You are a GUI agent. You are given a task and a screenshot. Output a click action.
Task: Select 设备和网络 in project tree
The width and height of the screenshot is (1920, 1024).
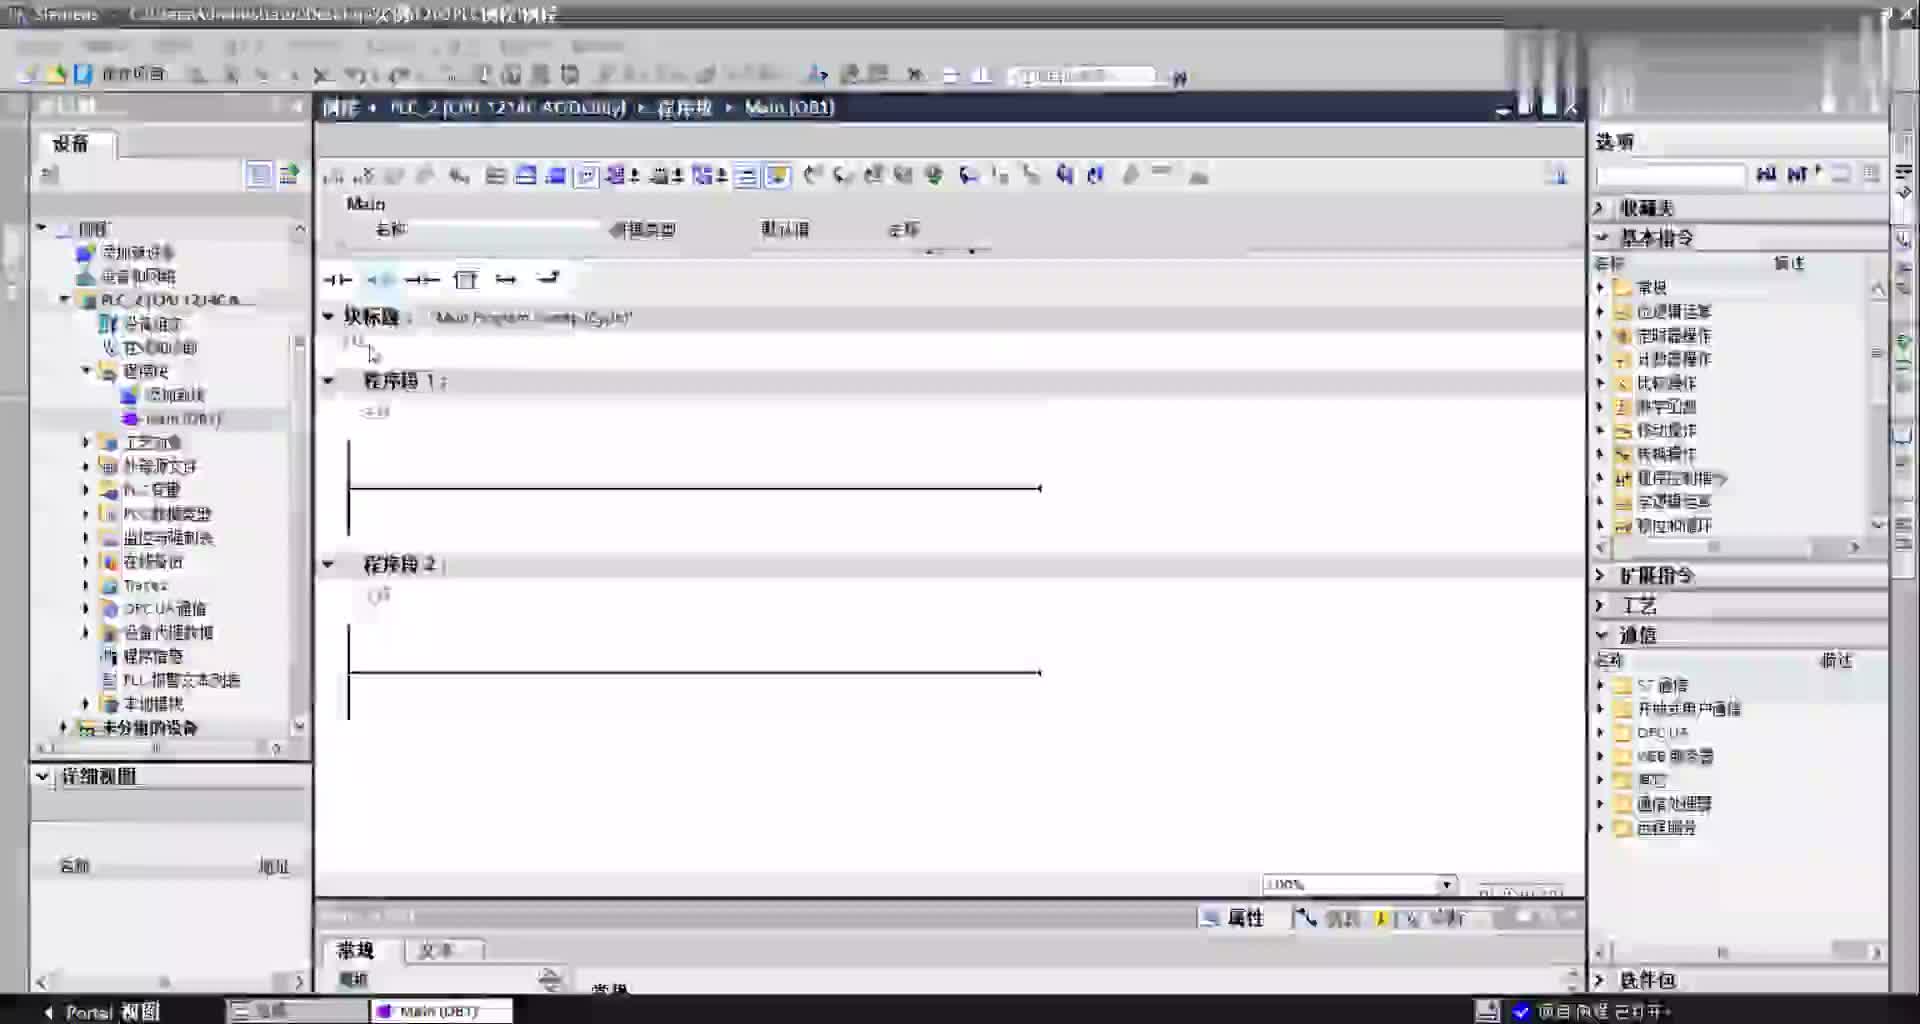[x=138, y=276]
